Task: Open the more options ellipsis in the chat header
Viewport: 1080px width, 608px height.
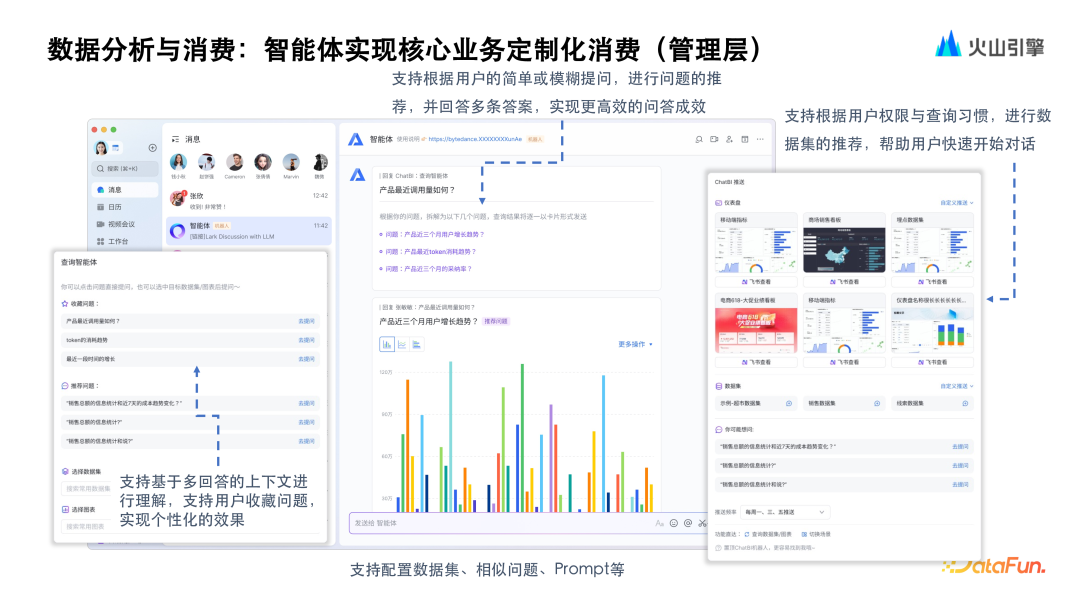Action: pos(760,139)
